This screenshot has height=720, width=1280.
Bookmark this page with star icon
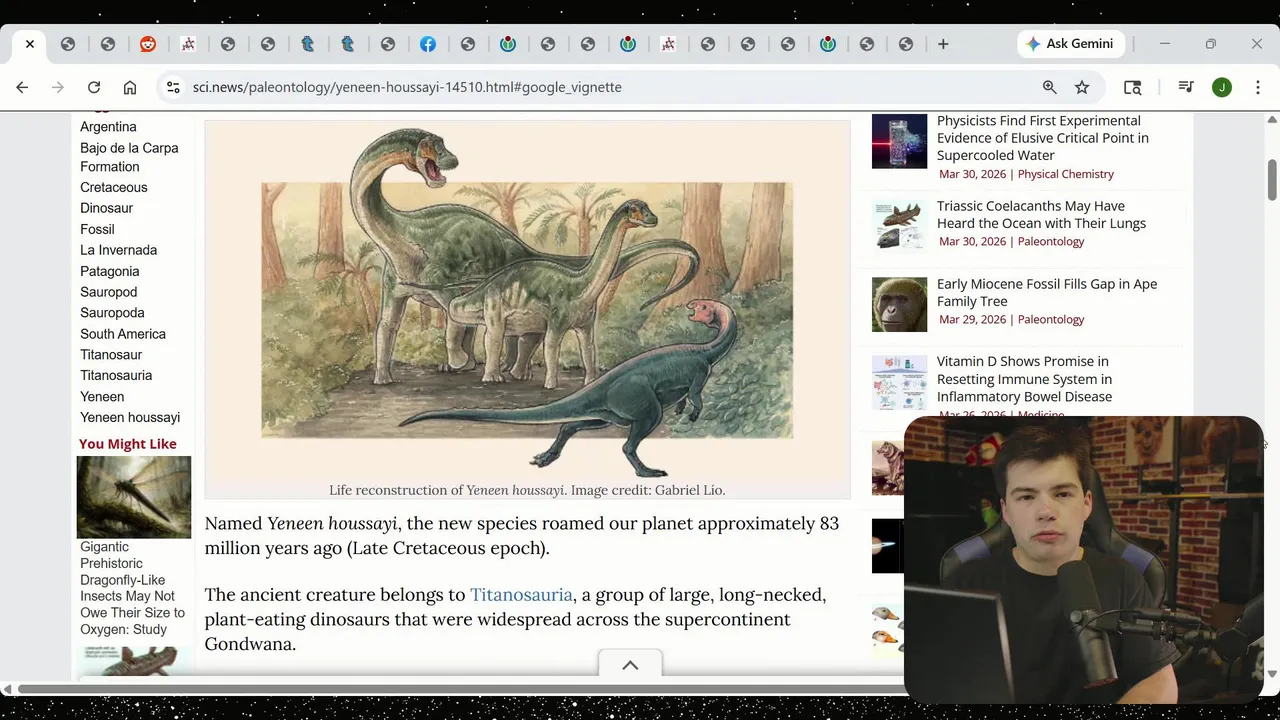point(1082,87)
